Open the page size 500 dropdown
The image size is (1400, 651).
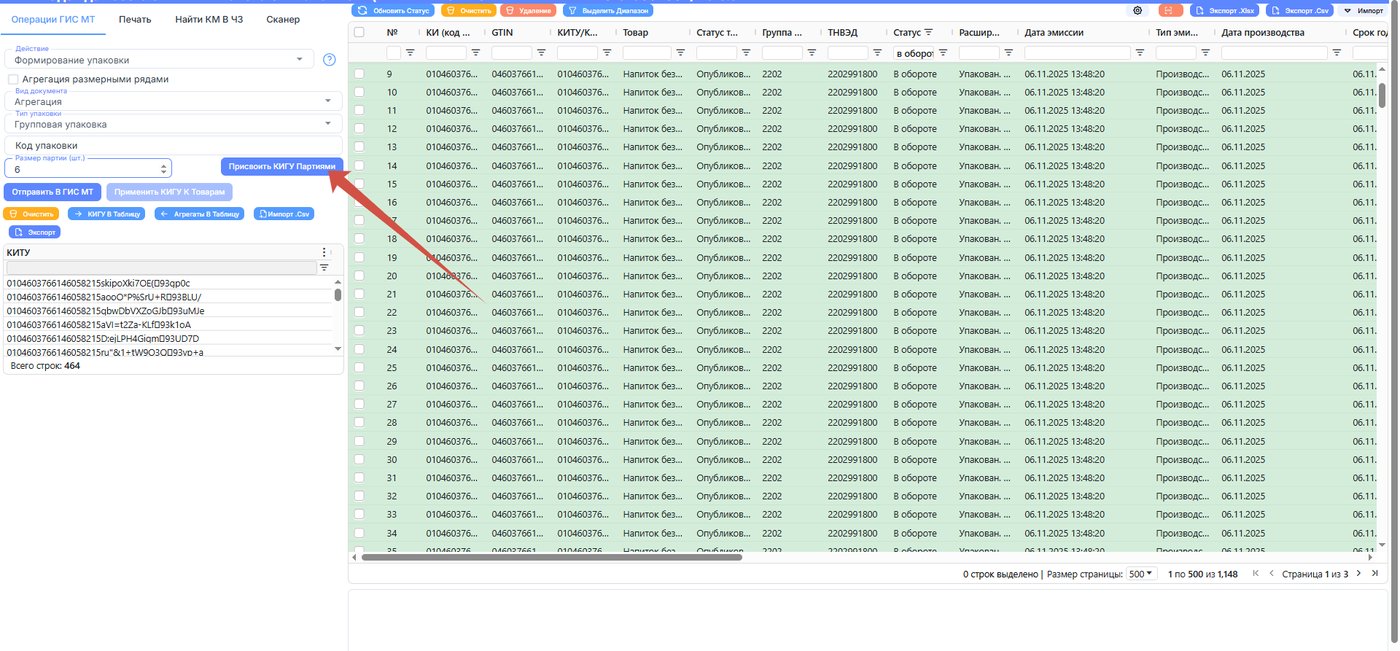(x=1140, y=574)
